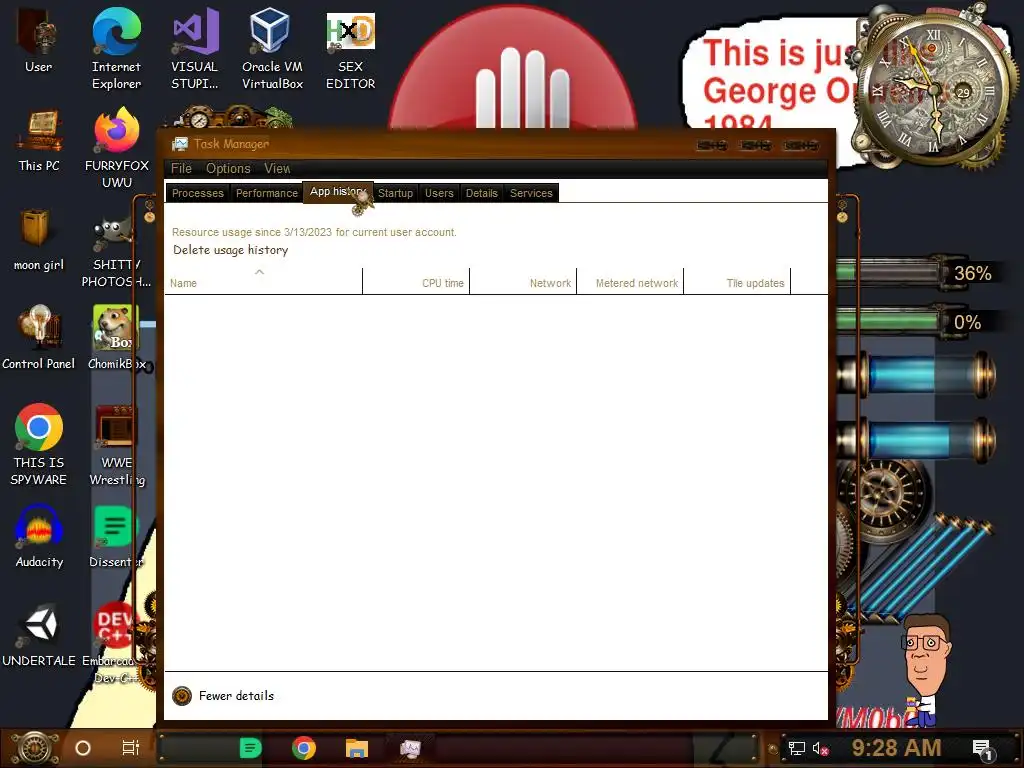Click the muted volume tray icon
1024x768 pixels.
coord(820,748)
